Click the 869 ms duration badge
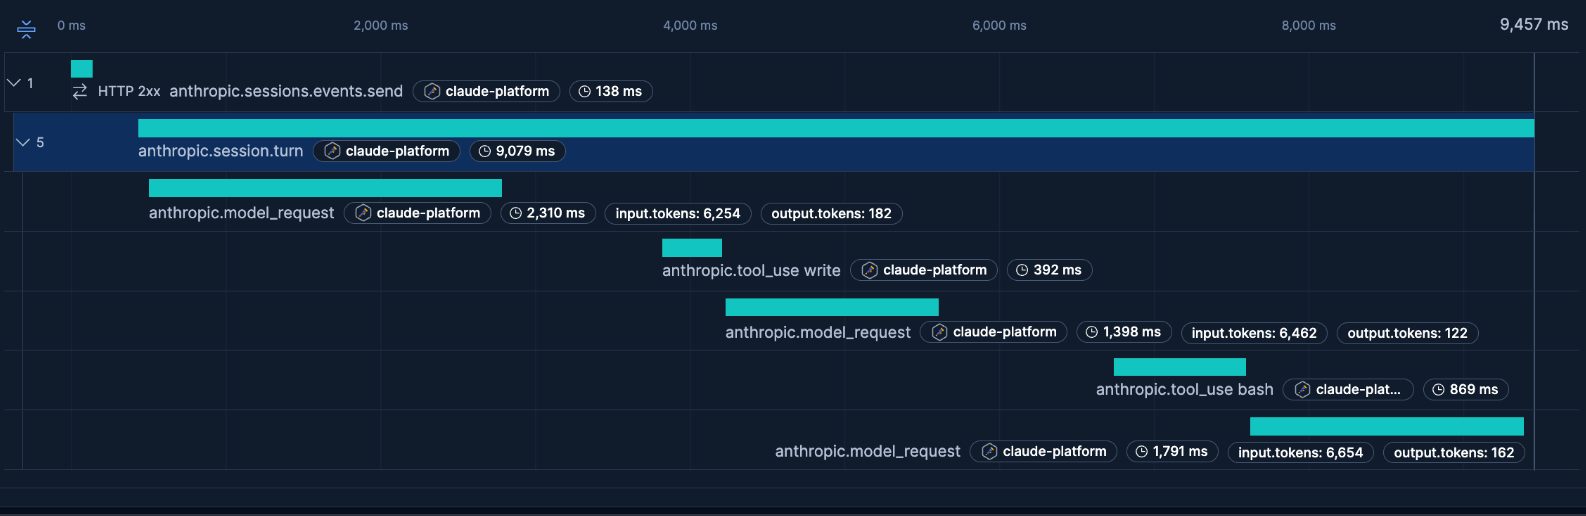This screenshot has height=516, width=1586. [1466, 389]
